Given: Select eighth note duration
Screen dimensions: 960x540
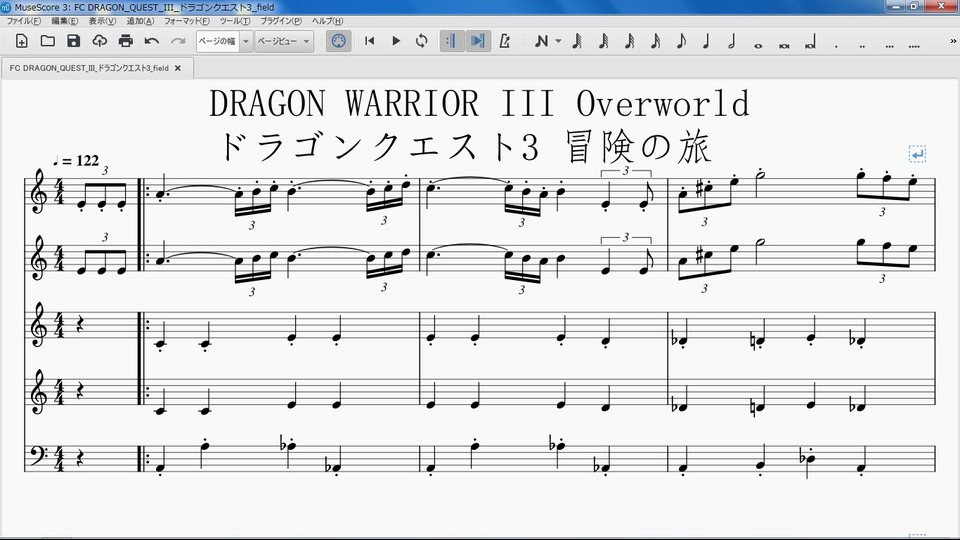Looking at the screenshot, I should click(681, 41).
